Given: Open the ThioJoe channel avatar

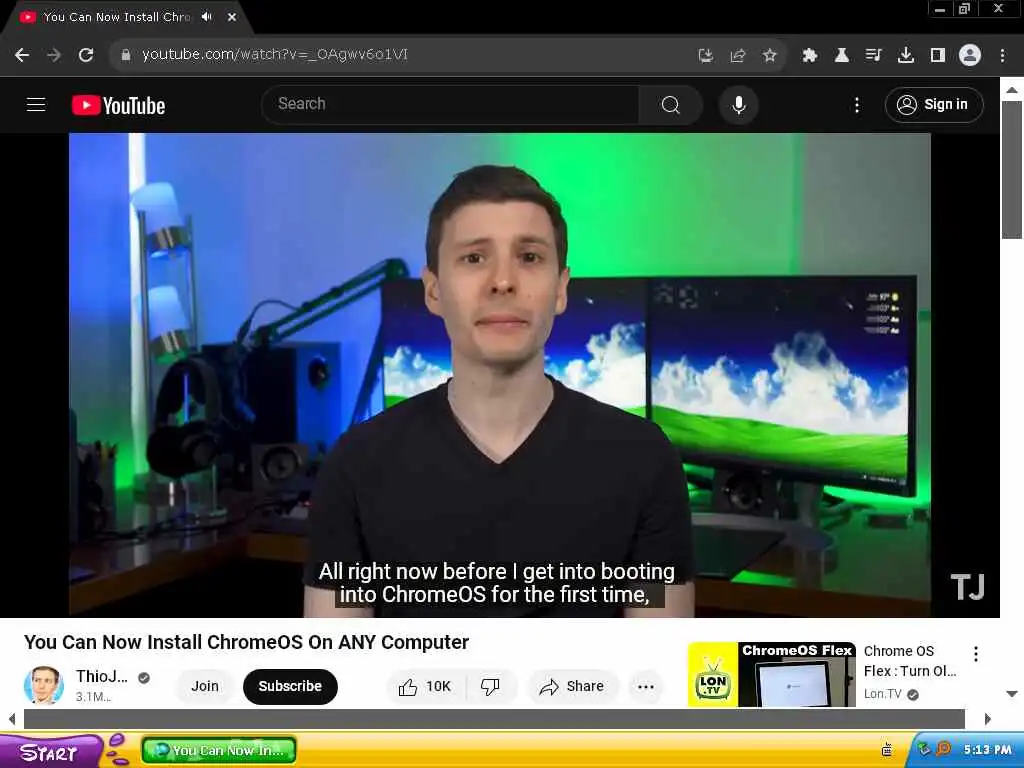Looking at the screenshot, I should pos(44,686).
